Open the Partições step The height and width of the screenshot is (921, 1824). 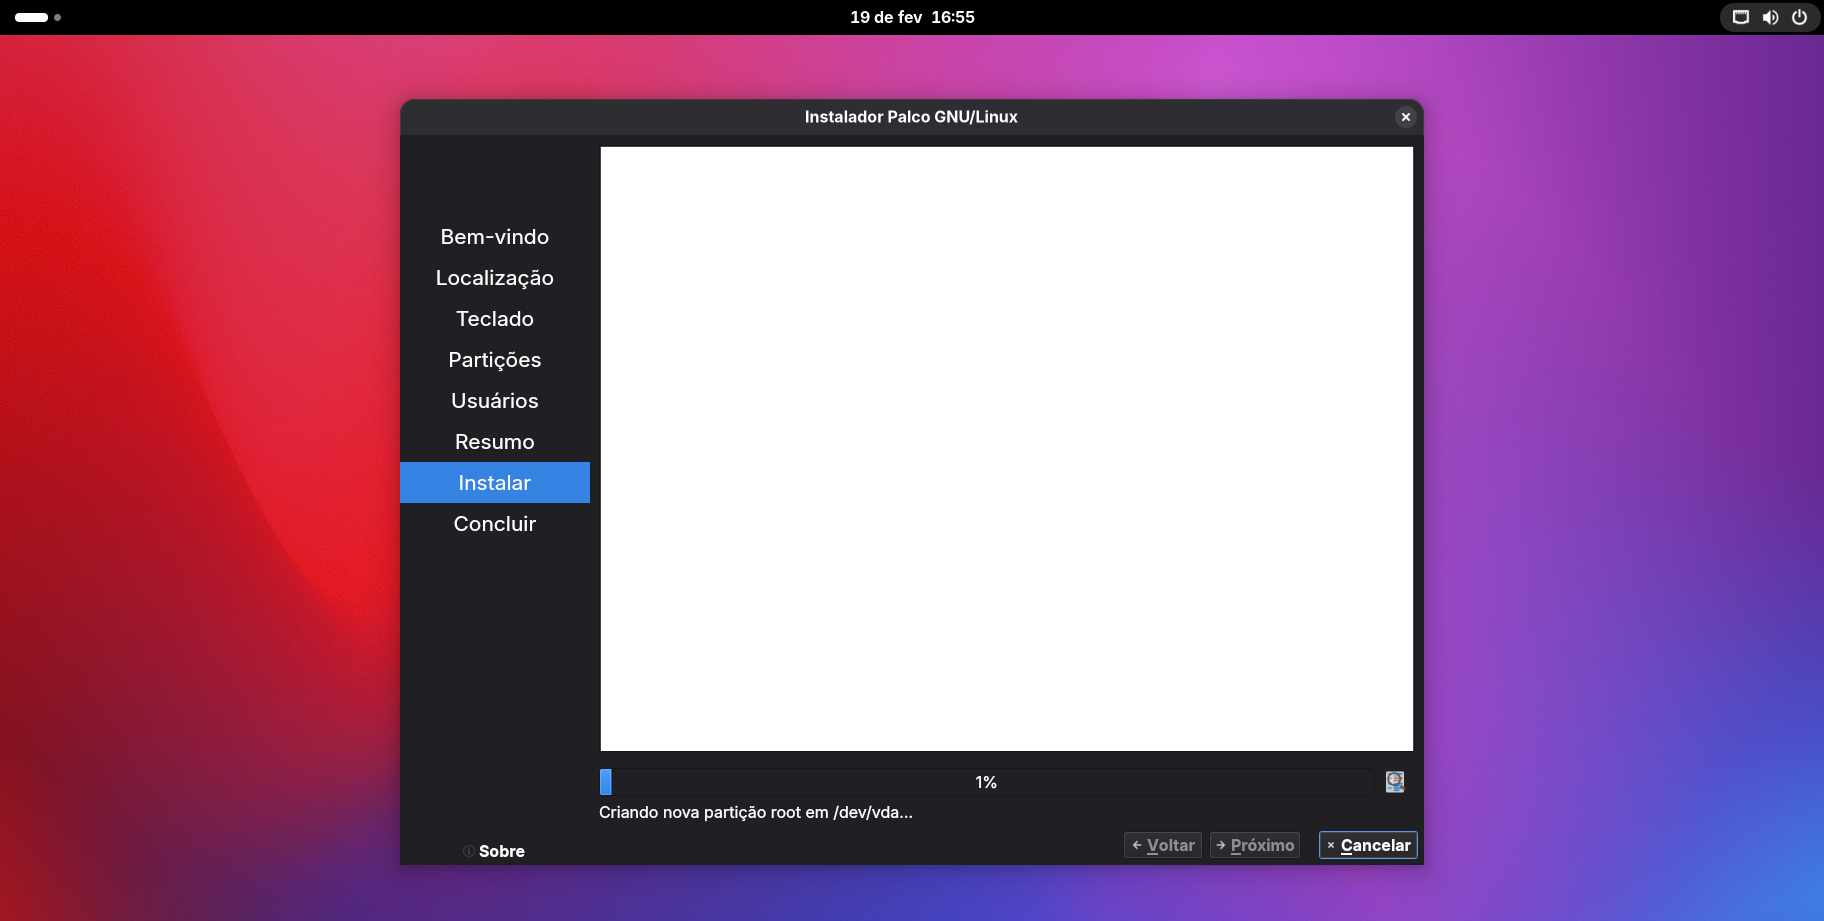pyautogui.click(x=494, y=360)
